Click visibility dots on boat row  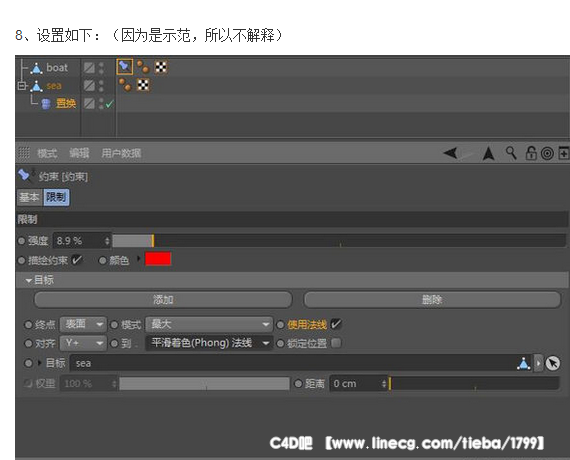(x=101, y=68)
